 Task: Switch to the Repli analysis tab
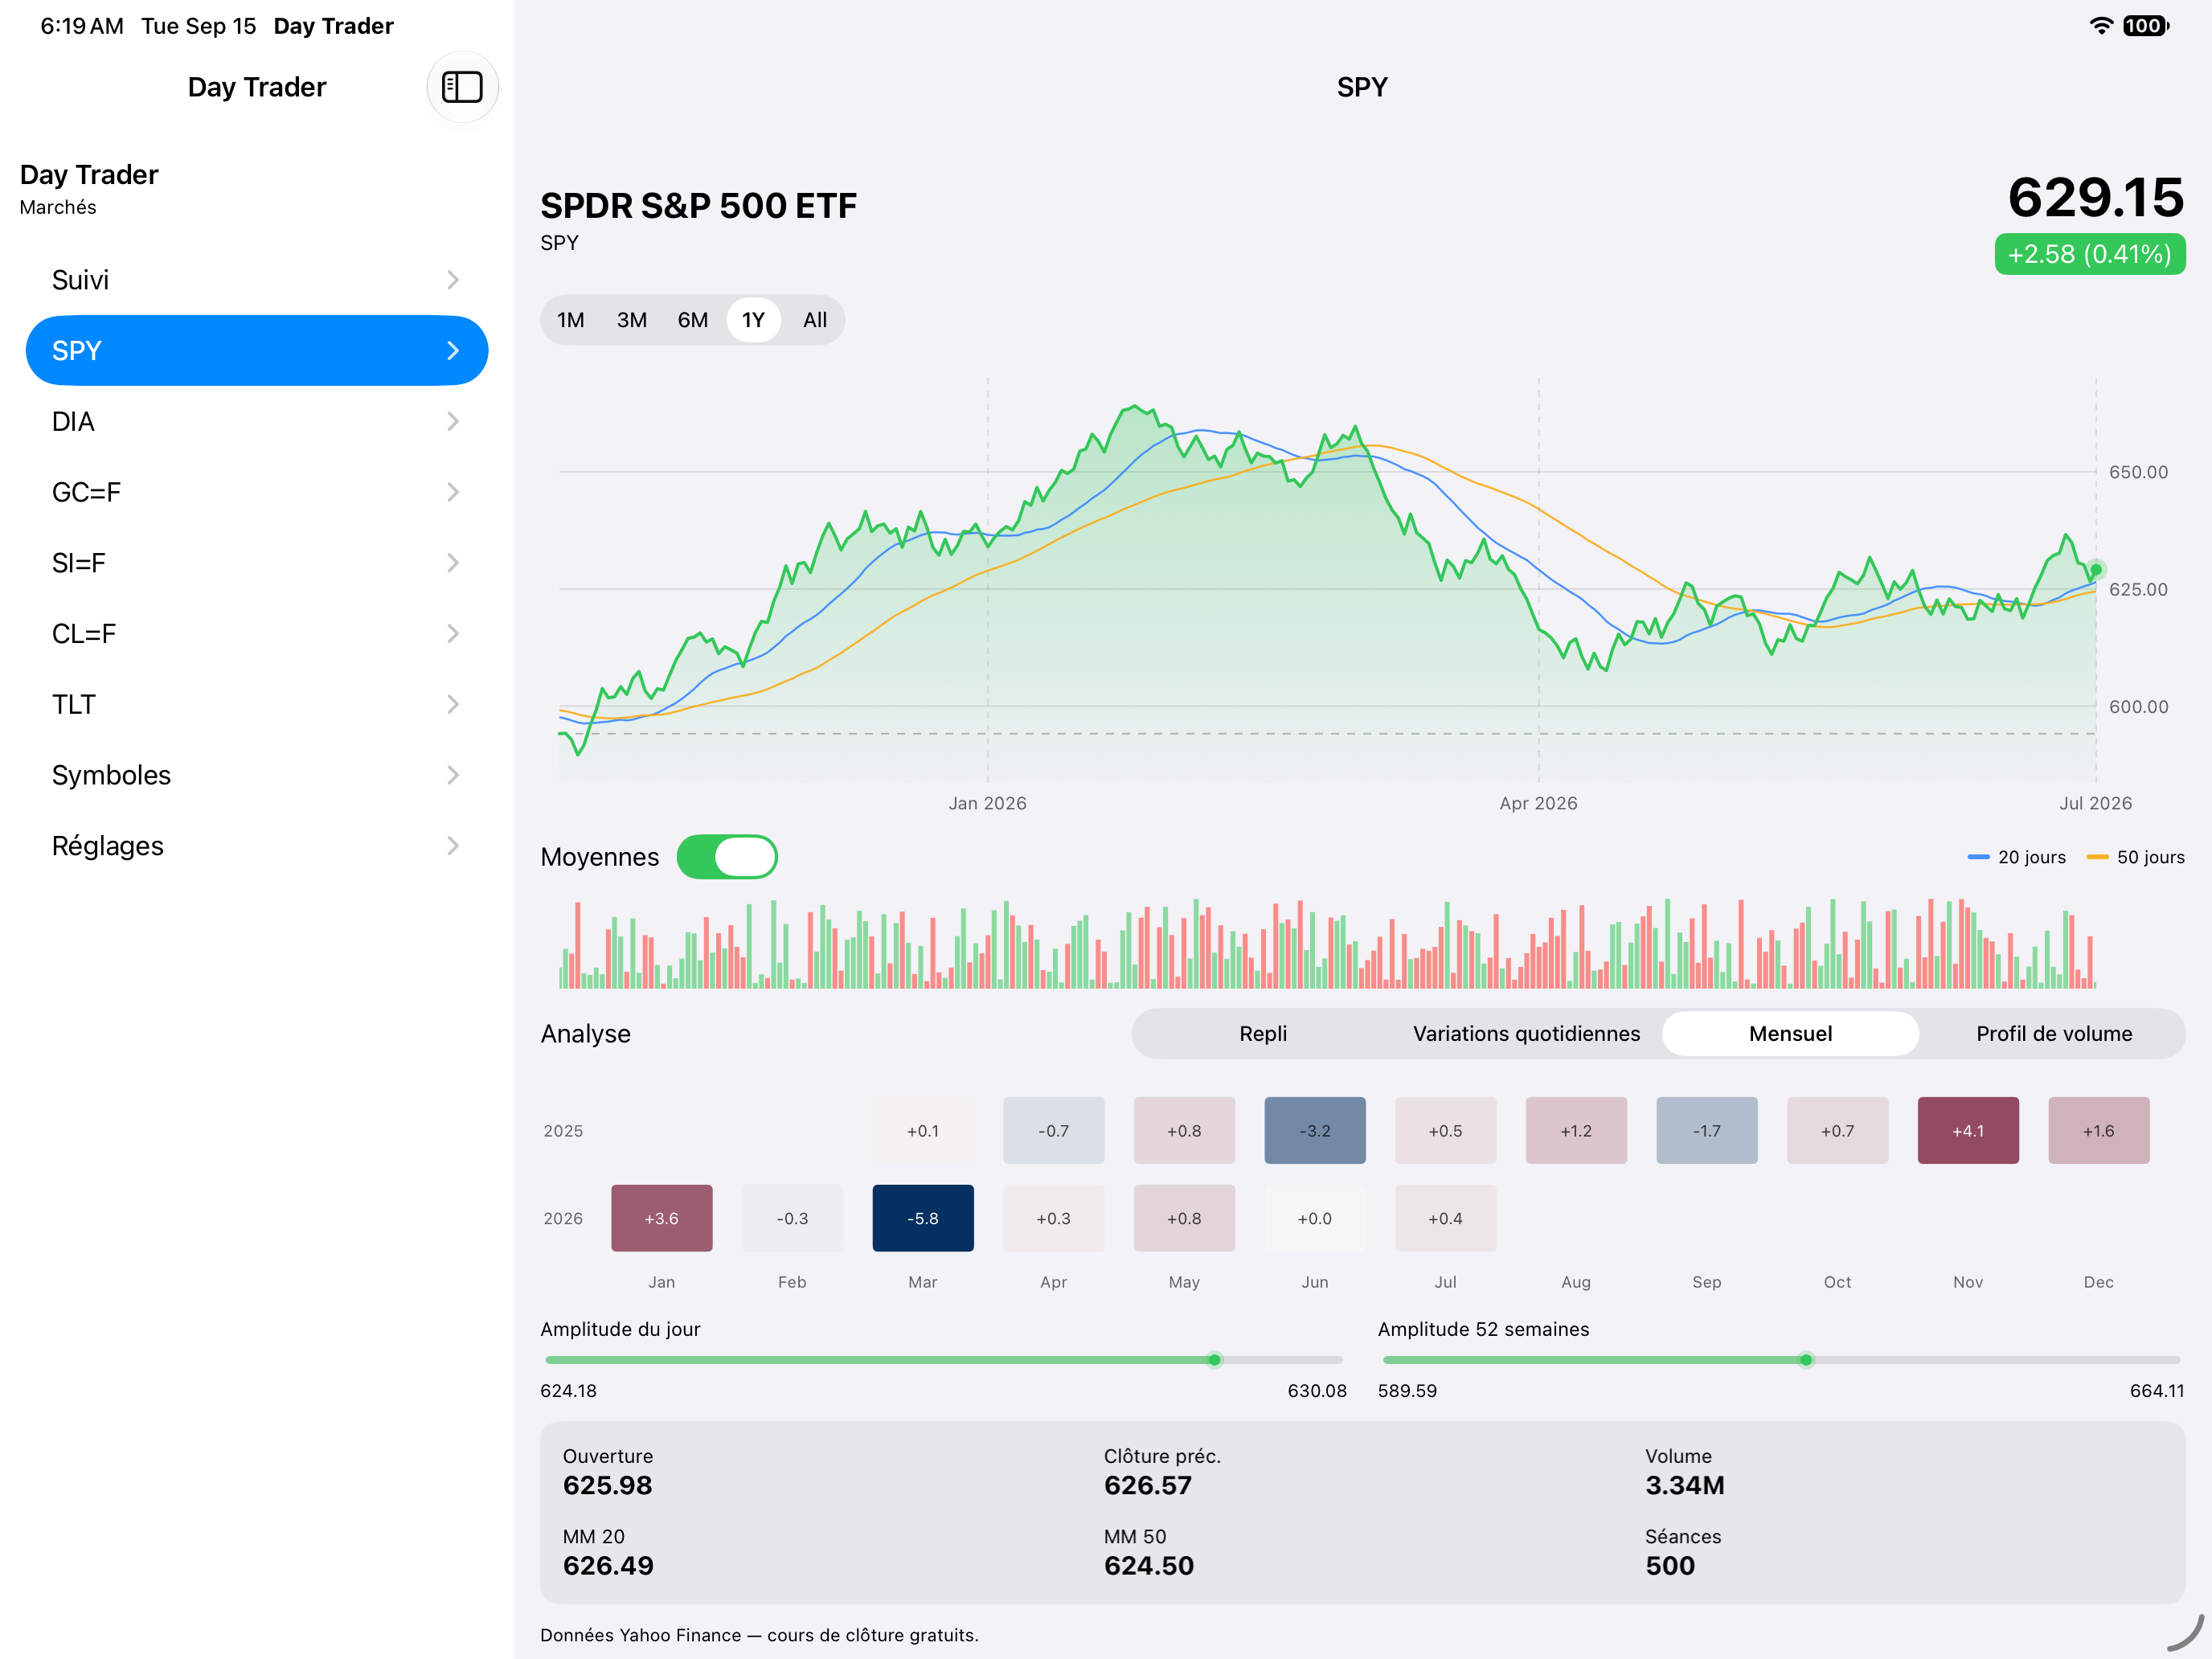click(x=1263, y=1034)
